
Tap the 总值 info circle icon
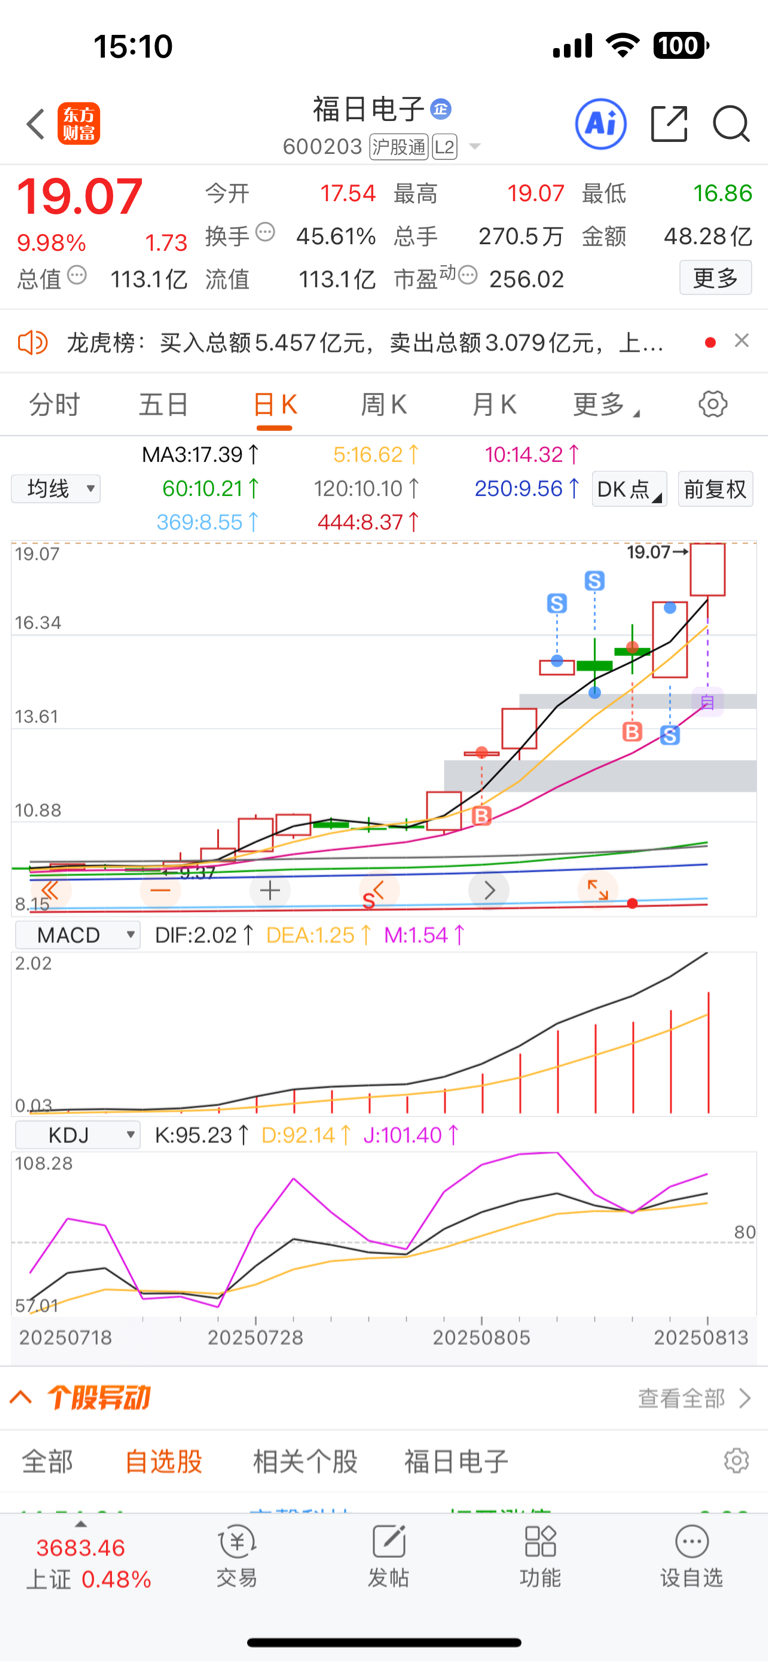[77, 275]
